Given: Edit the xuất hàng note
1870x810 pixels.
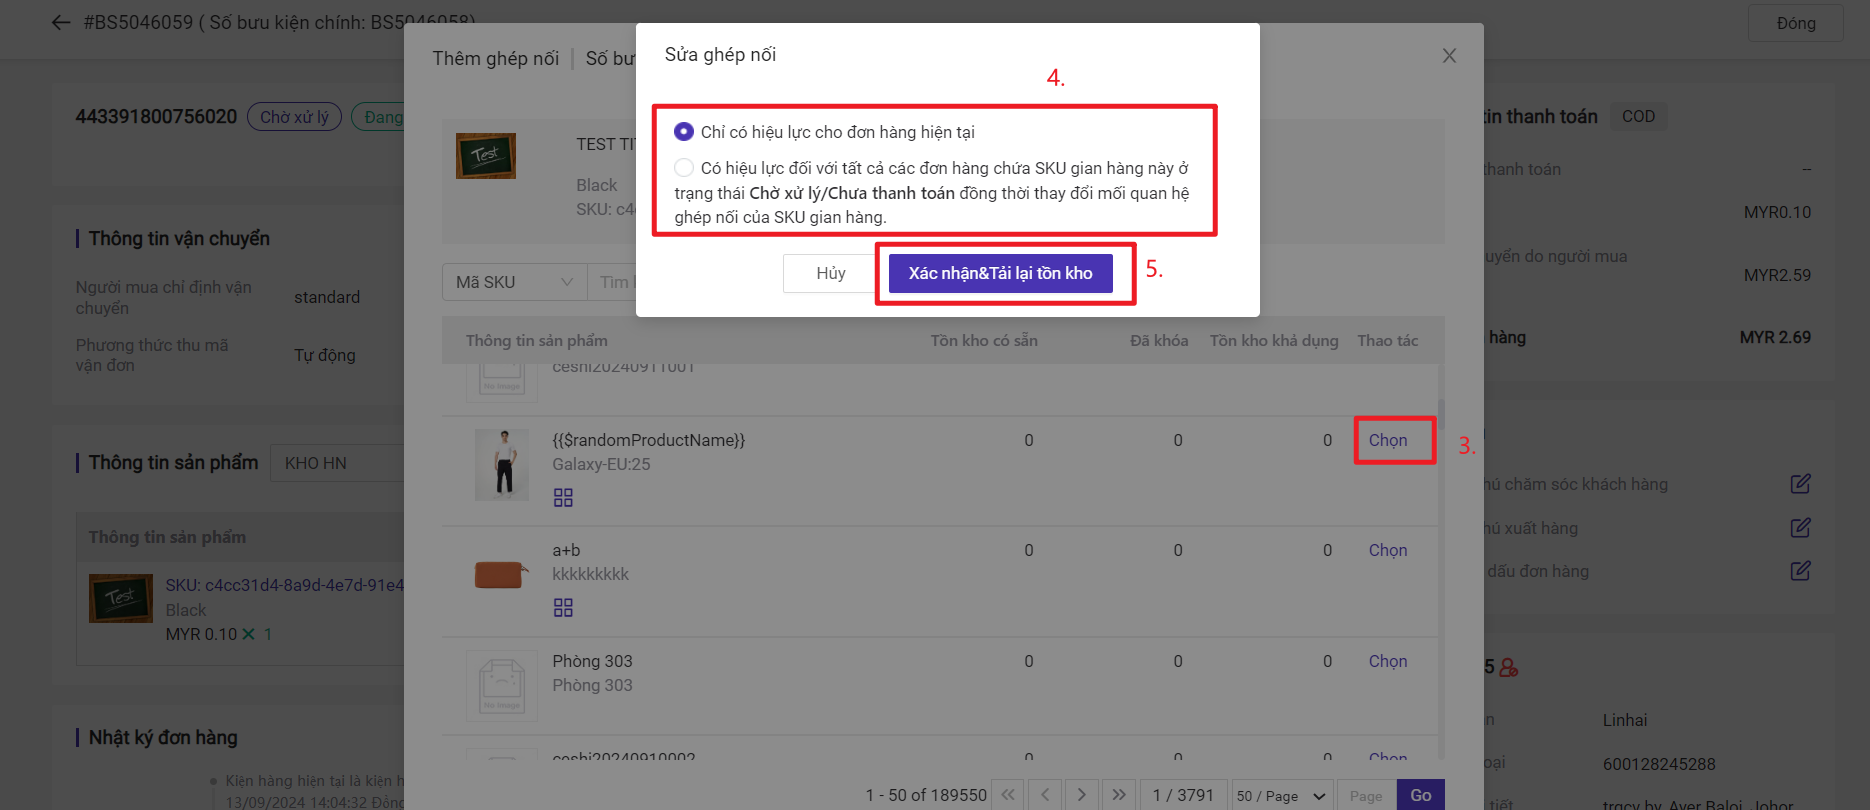Looking at the screenshot, I should click(1800, 527).
